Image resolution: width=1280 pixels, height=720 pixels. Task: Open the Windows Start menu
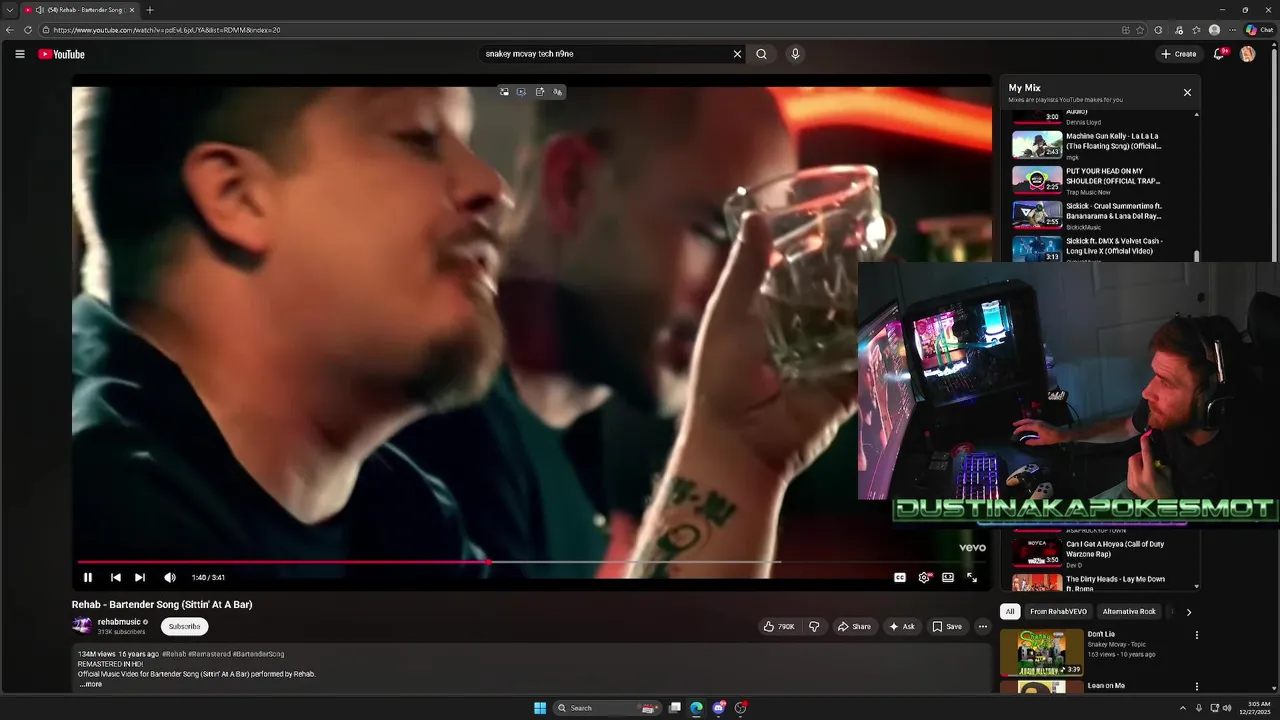(x=540, y=708)
